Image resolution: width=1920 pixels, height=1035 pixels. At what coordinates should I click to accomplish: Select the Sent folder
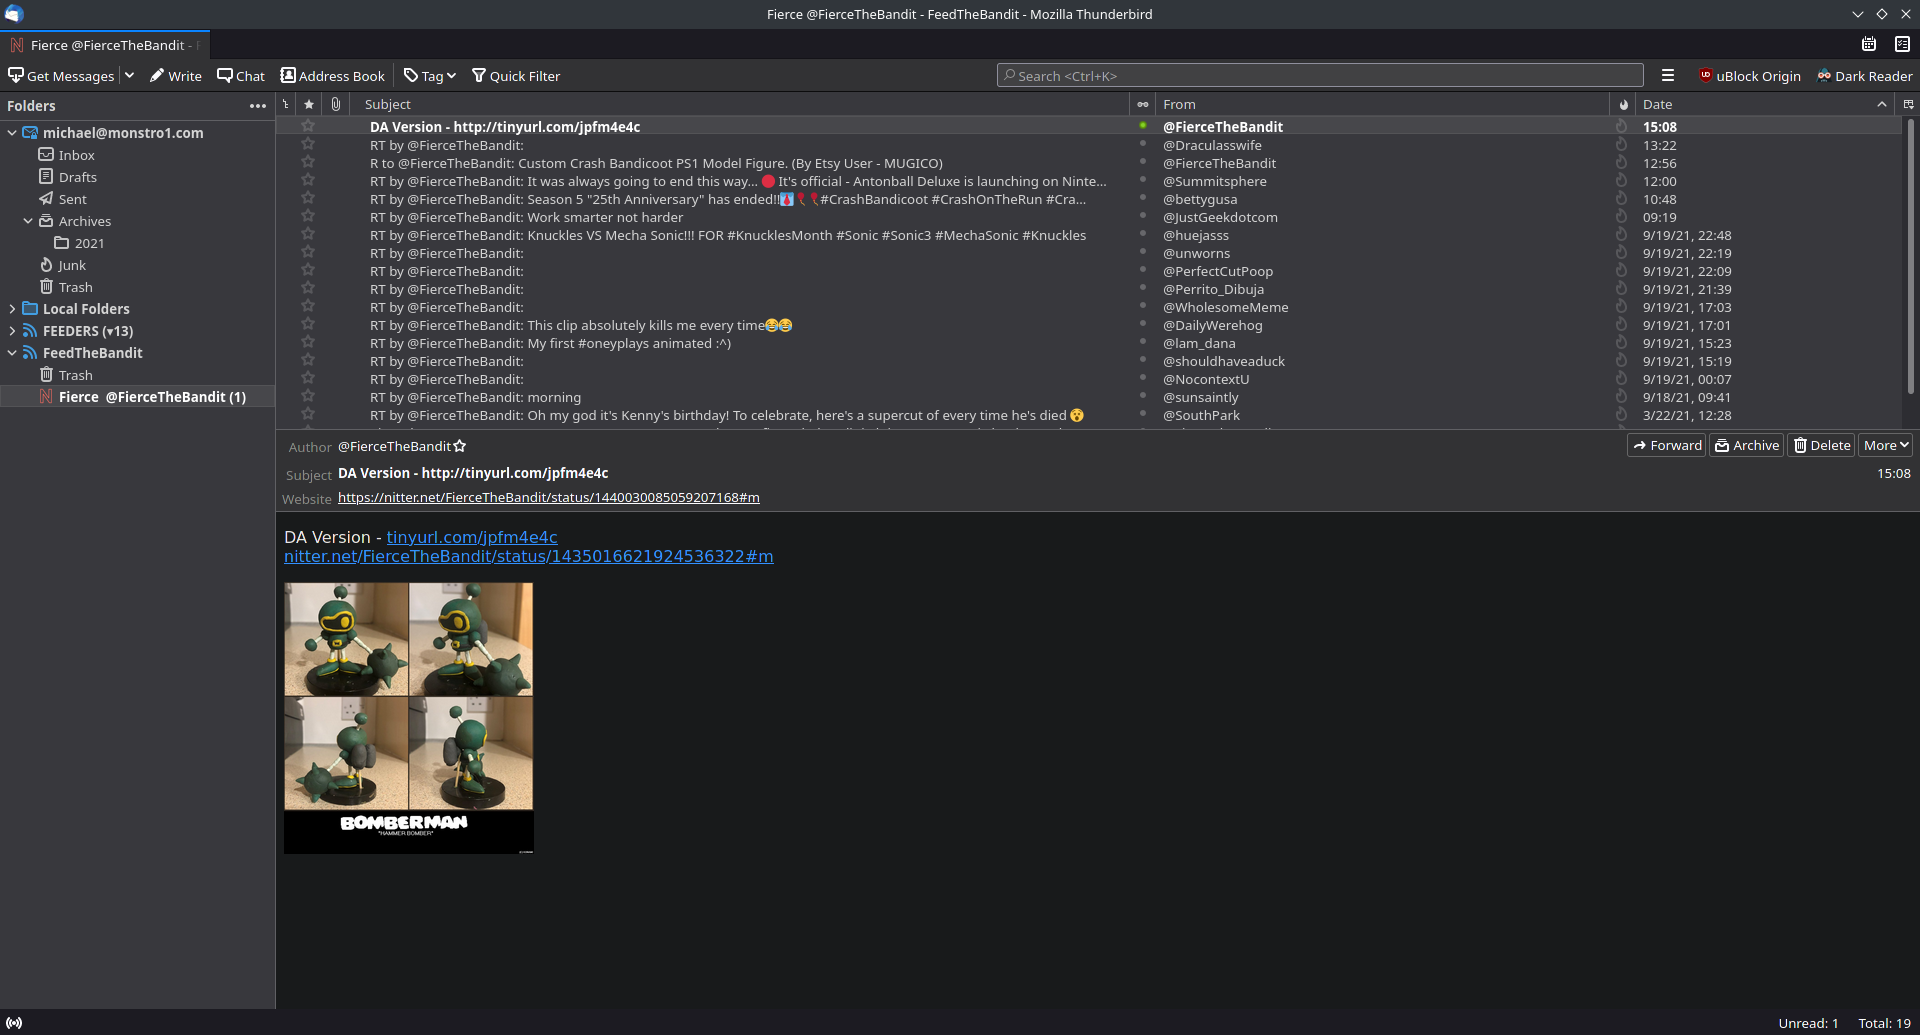[x=72, y=199]
